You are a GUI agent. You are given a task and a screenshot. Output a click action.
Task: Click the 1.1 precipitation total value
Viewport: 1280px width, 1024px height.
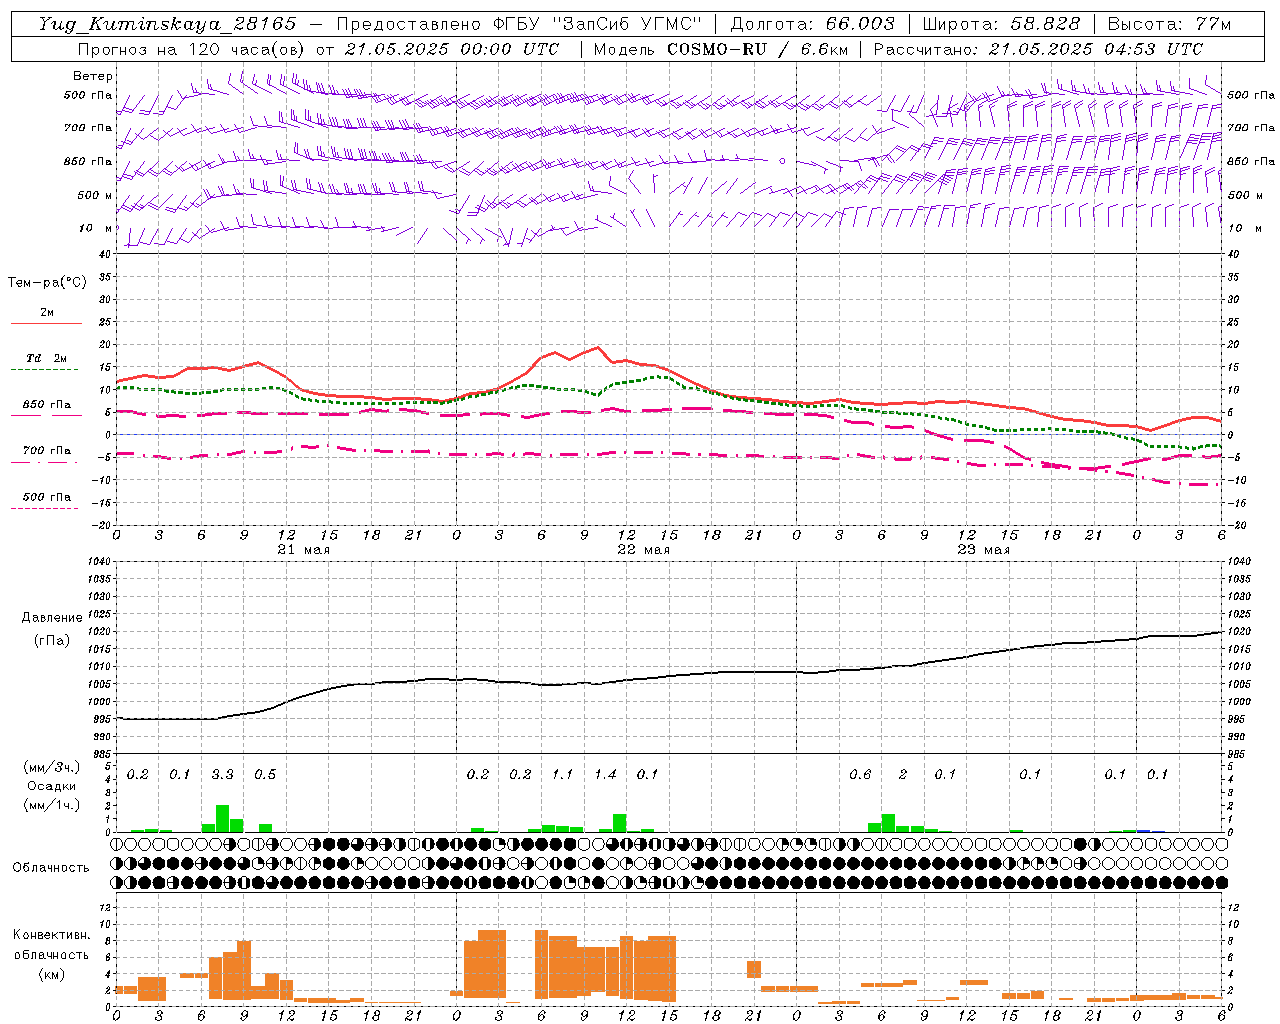[562, 774]
